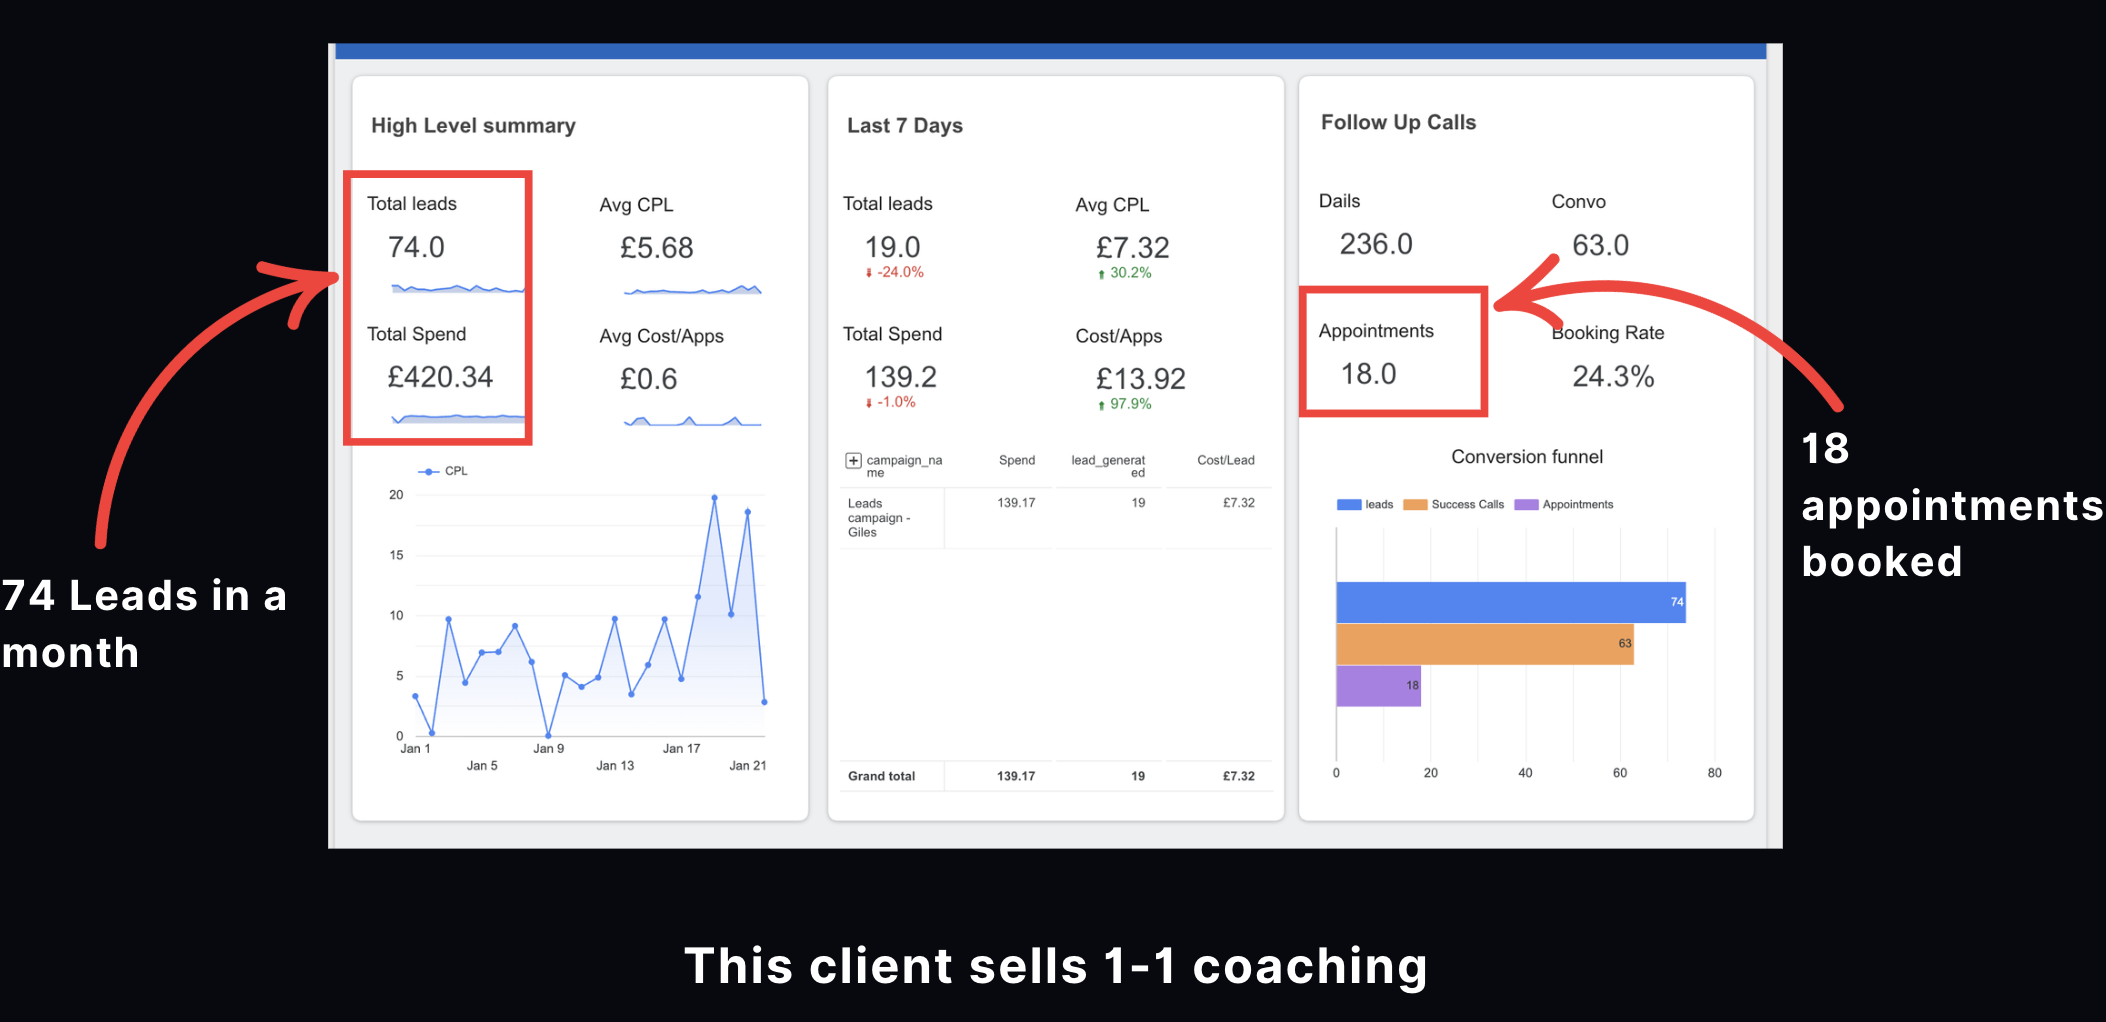Click the Appointments 18.0 scorecard
This screenshot has width=2106, height=1022.
pos(1393,352)
